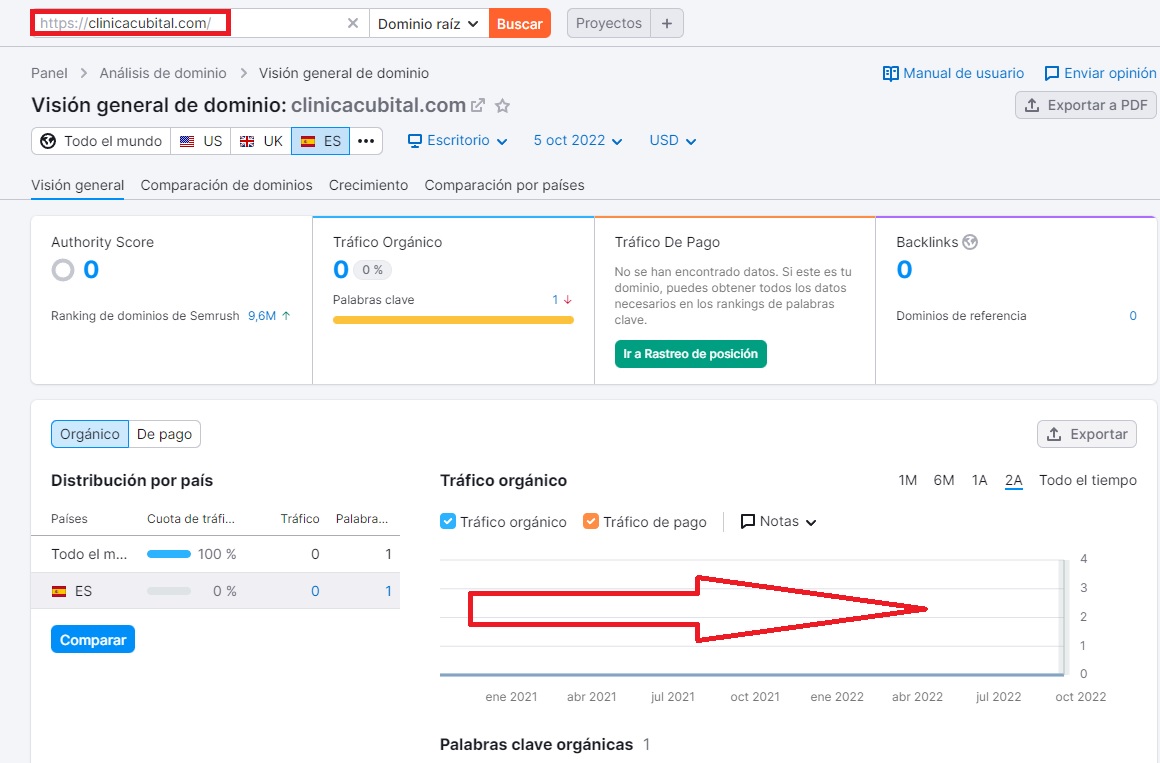Switch to the De pago toggle
The width and height of the screenshot is (1160, 763).
(165, 434)
